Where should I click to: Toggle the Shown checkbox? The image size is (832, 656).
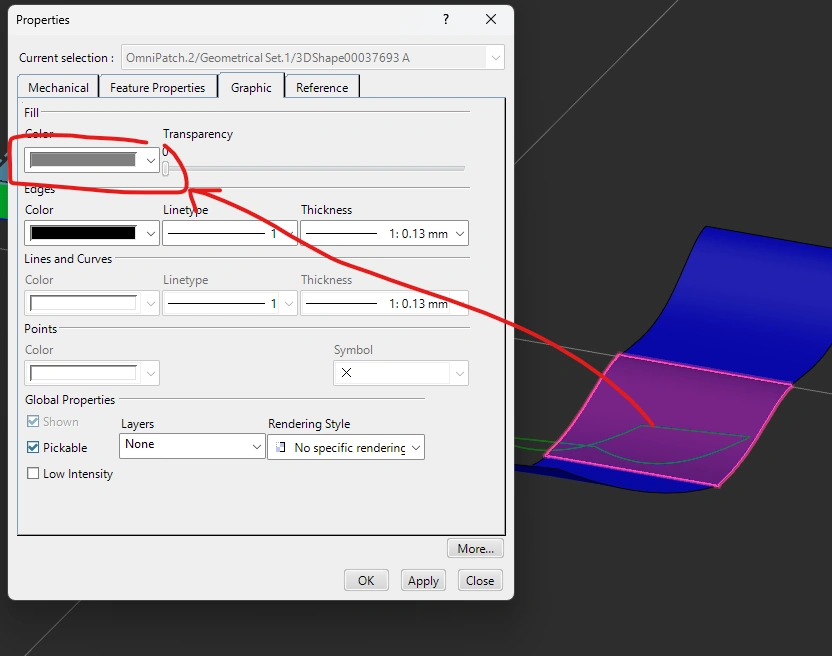coord(33,421)
